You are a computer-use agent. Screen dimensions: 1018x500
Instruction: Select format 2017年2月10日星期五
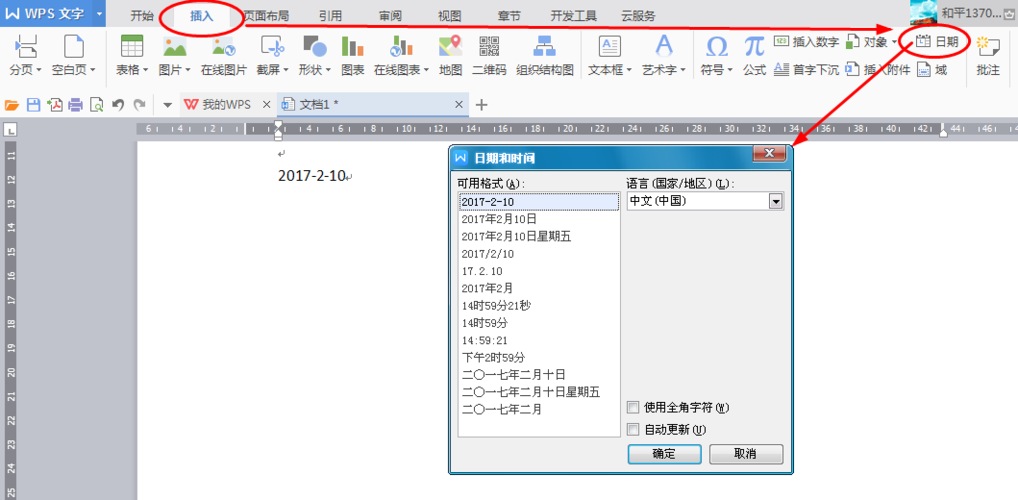[539, 236]
